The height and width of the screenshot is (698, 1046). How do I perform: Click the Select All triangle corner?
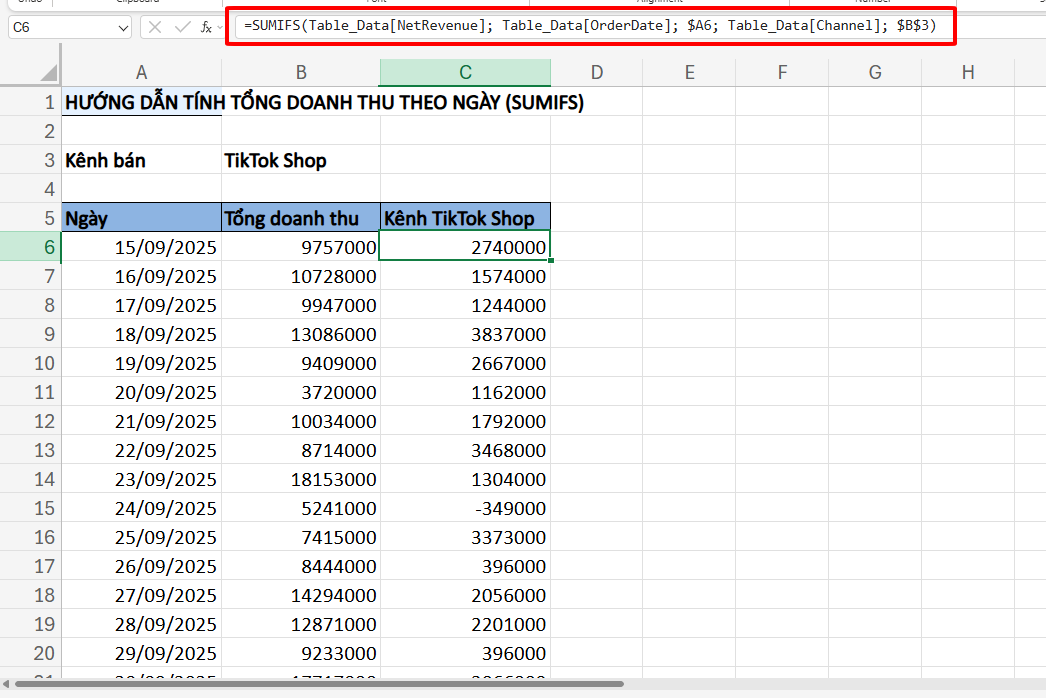[48, 72]
